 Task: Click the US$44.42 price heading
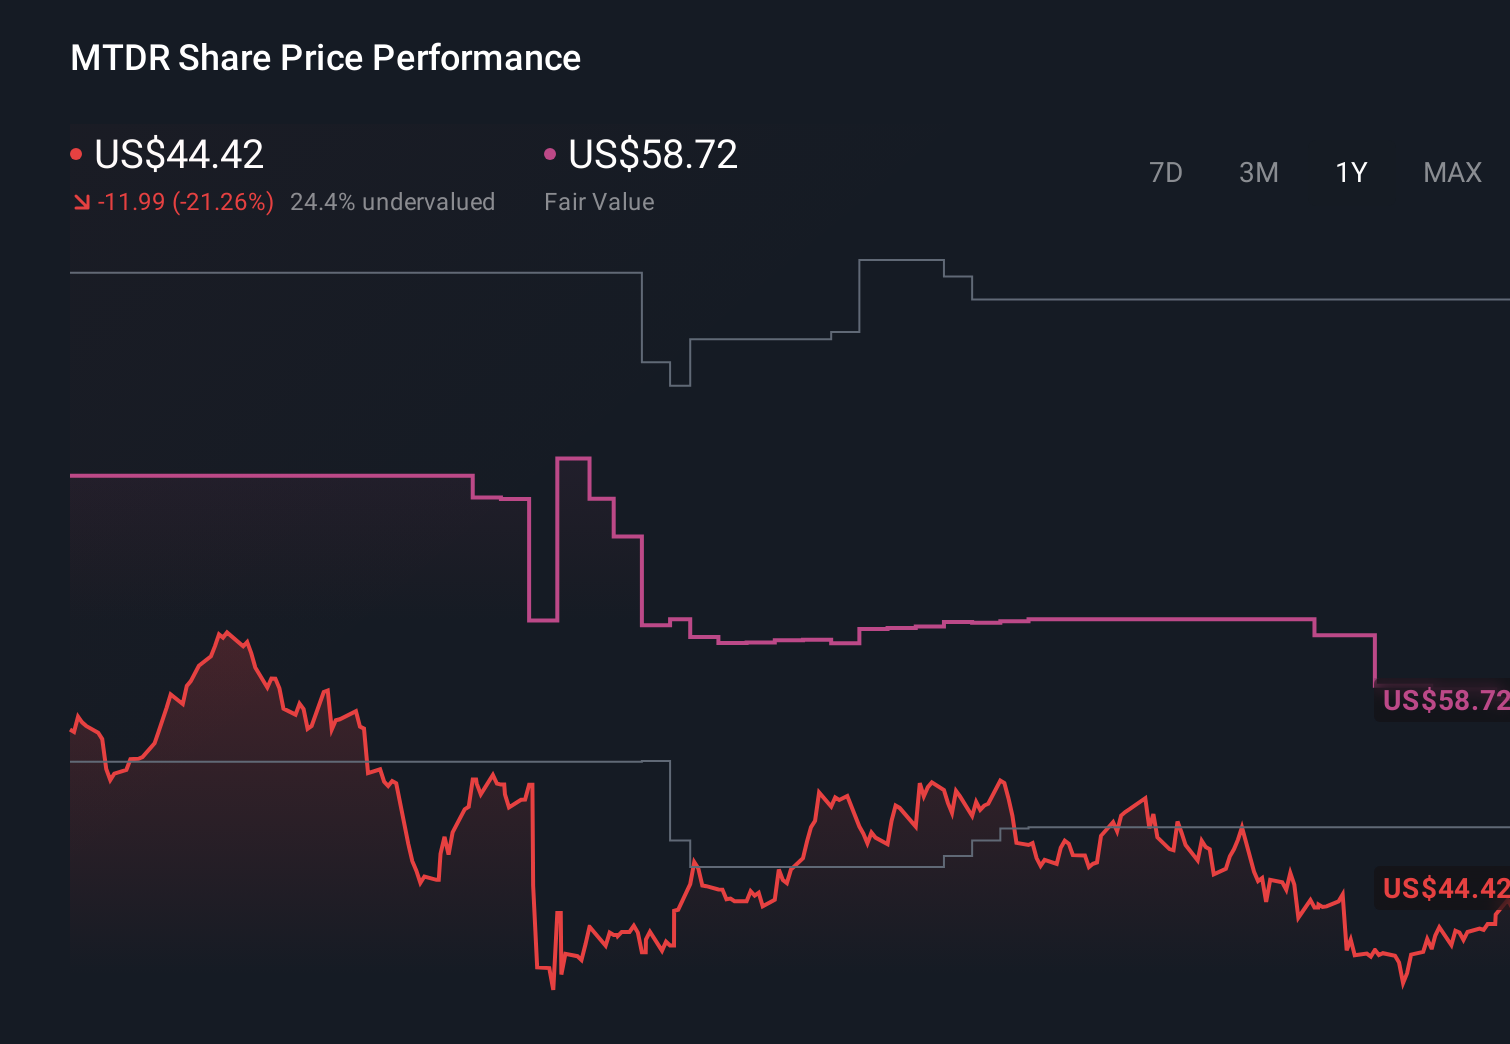(x=179, y=154)
